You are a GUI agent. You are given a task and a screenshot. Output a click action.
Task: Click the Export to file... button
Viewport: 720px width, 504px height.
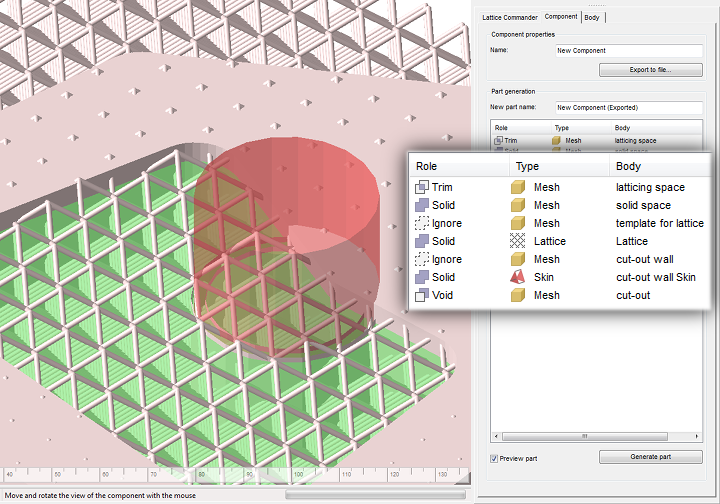pos(650,70)
